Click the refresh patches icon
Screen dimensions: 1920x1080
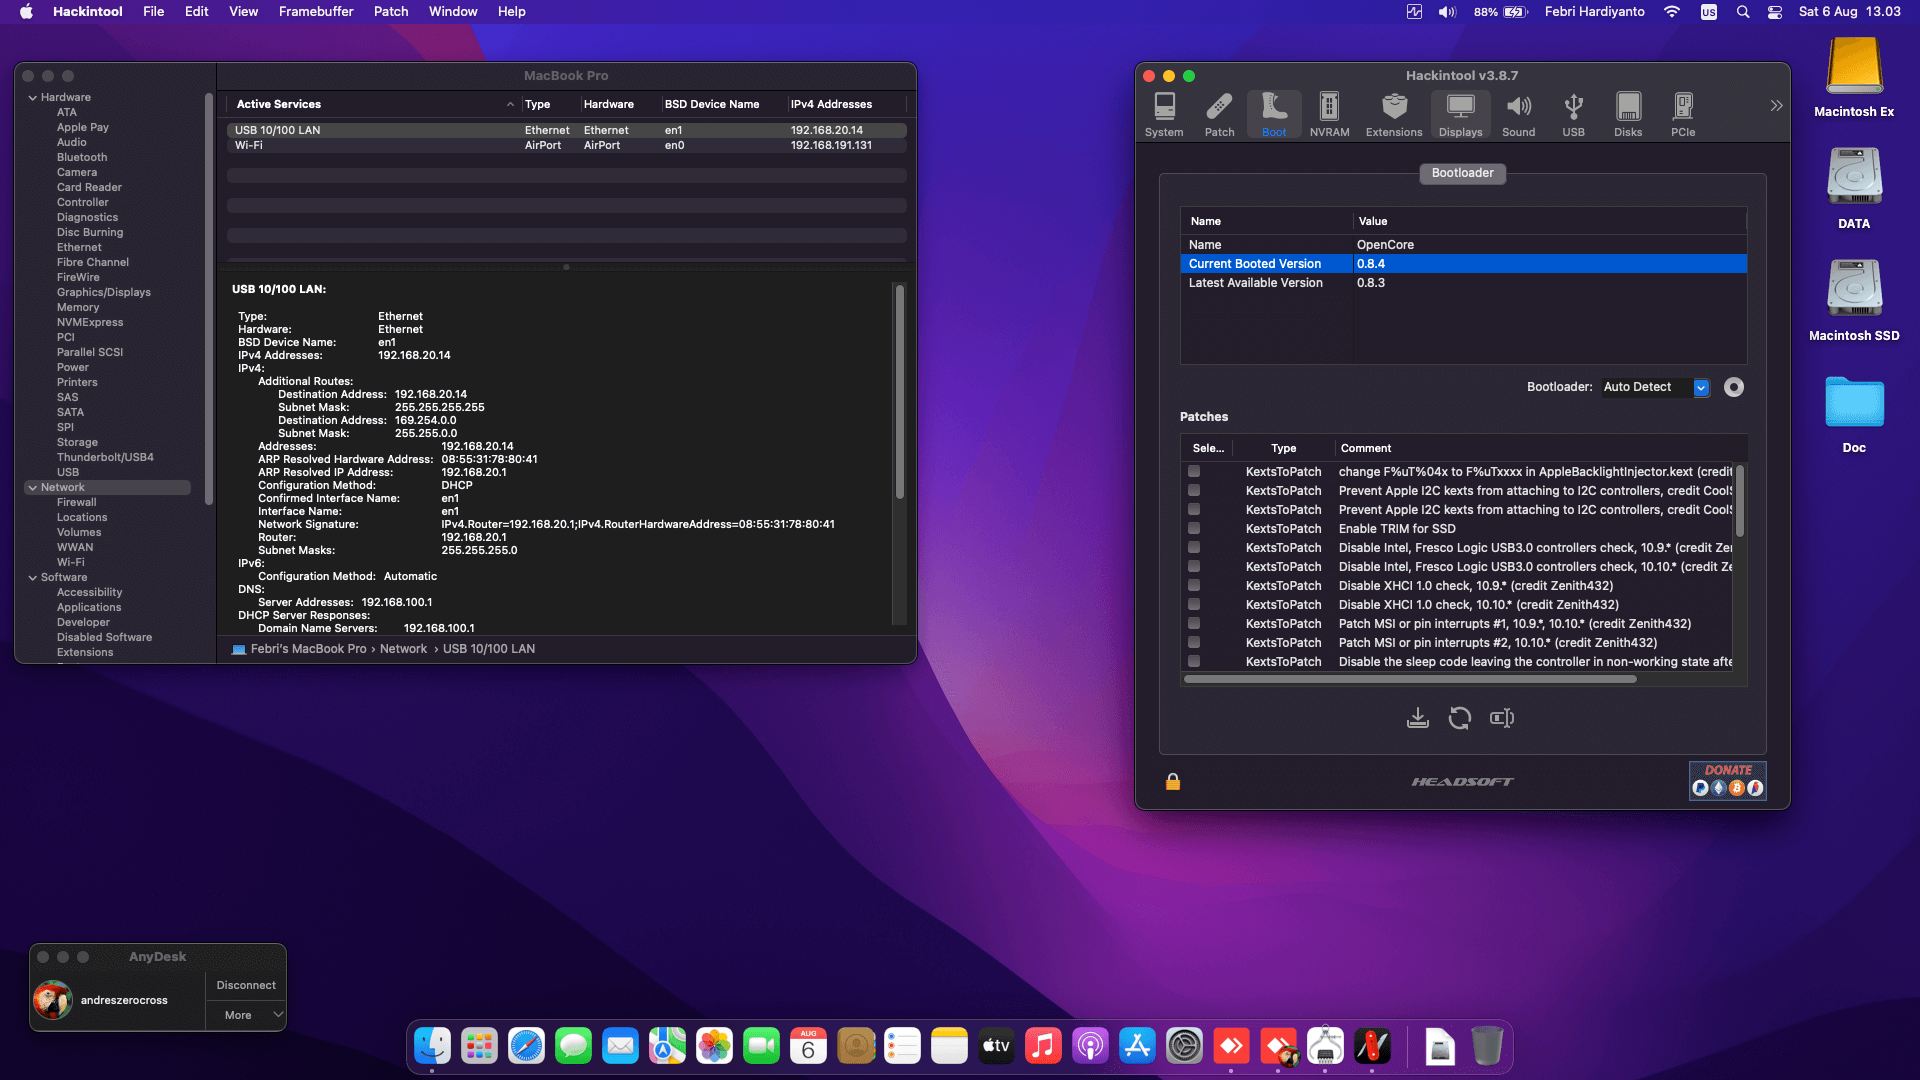1459,718
